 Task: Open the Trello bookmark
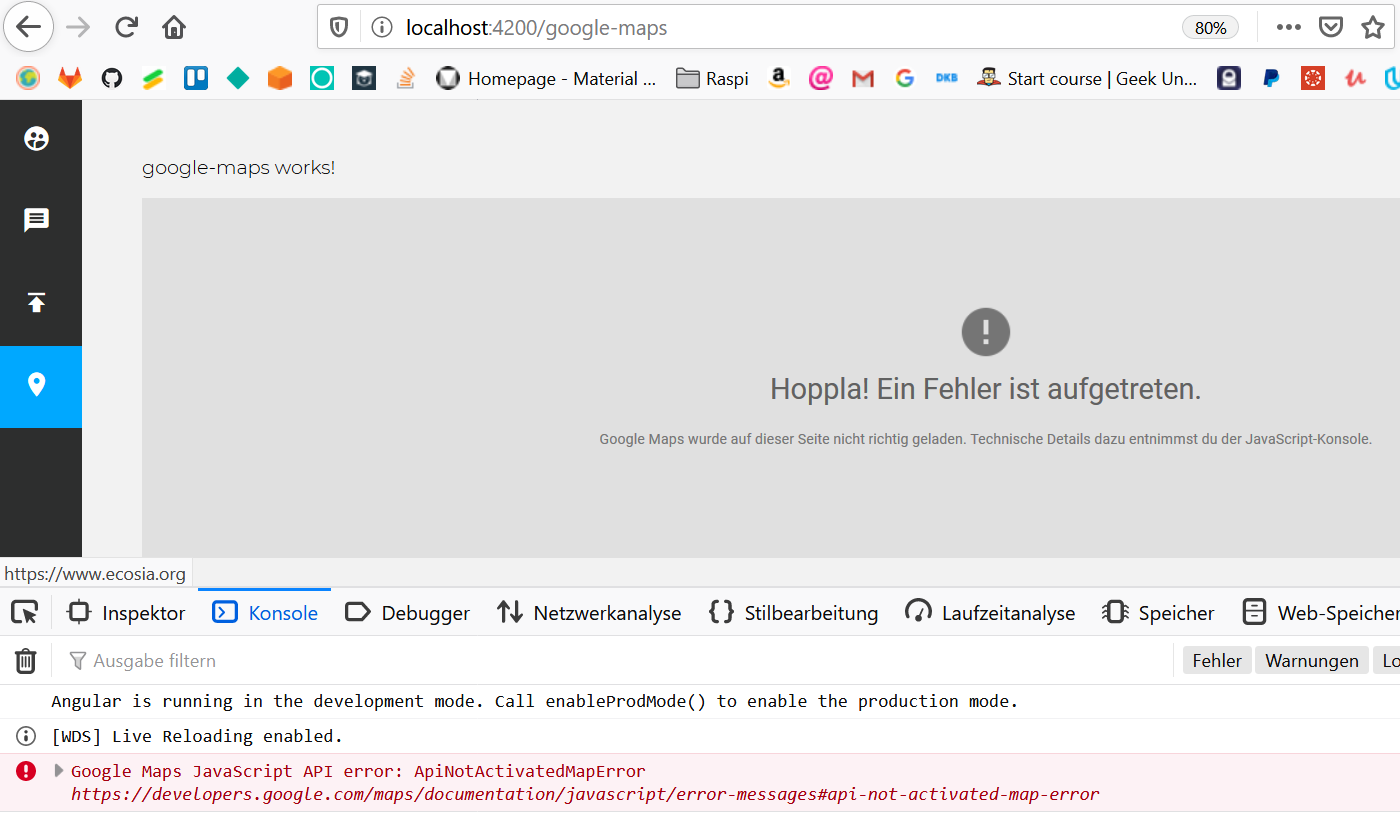point(196,78)
